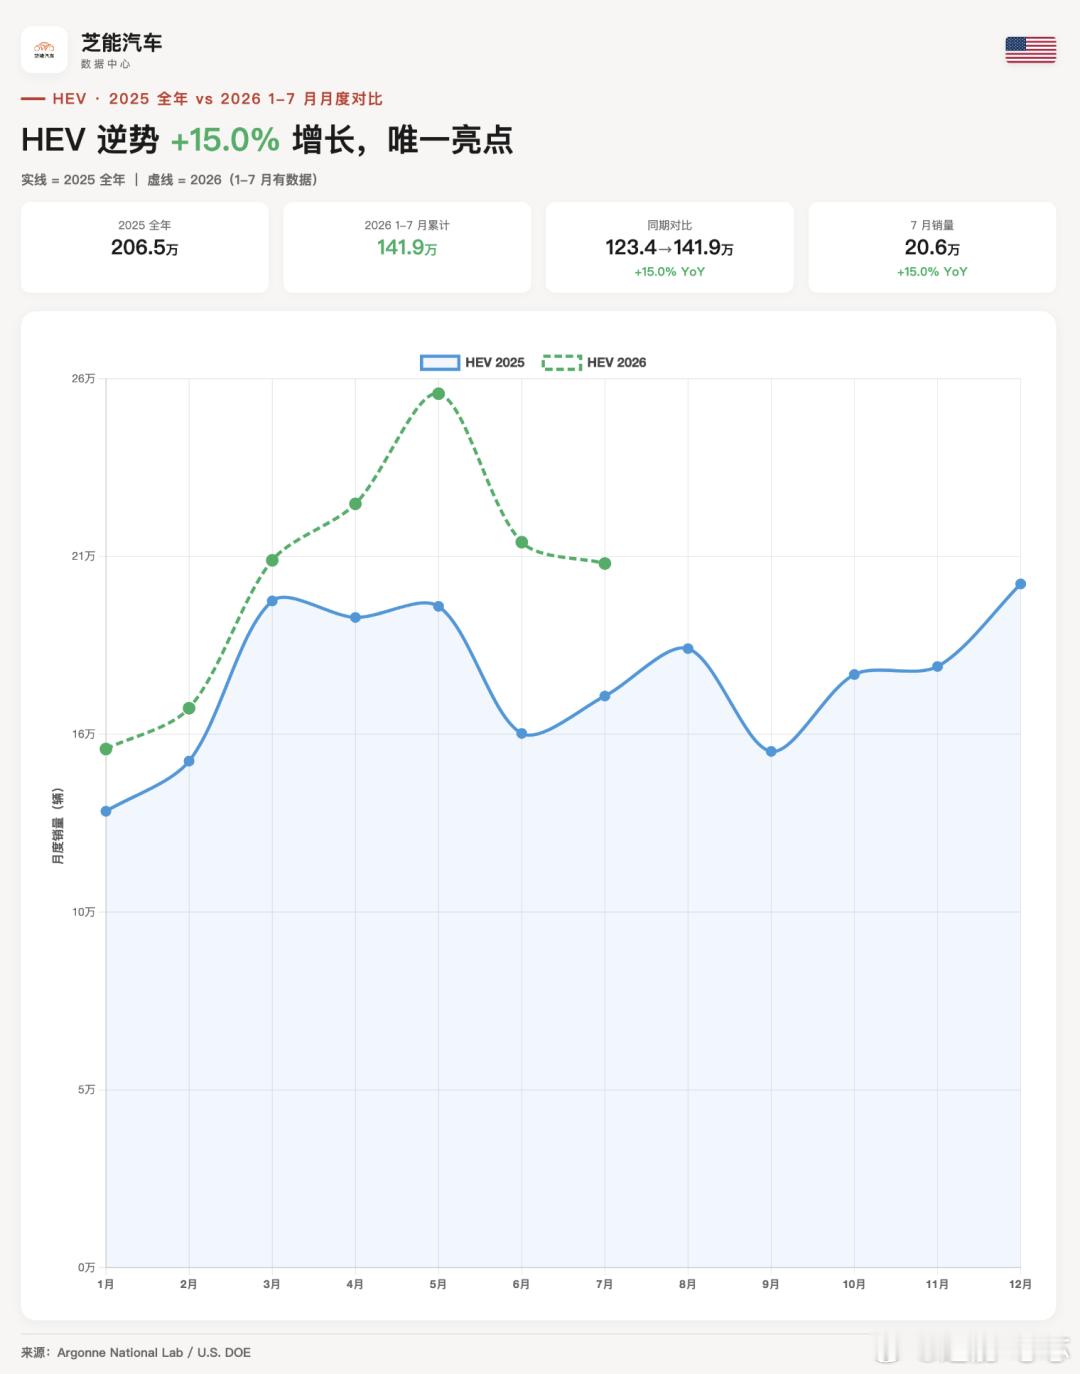Select the 同期对比 123.4→141.9万 card
The height and width of the screenshot is (1374, 1080).
[669, 247]
